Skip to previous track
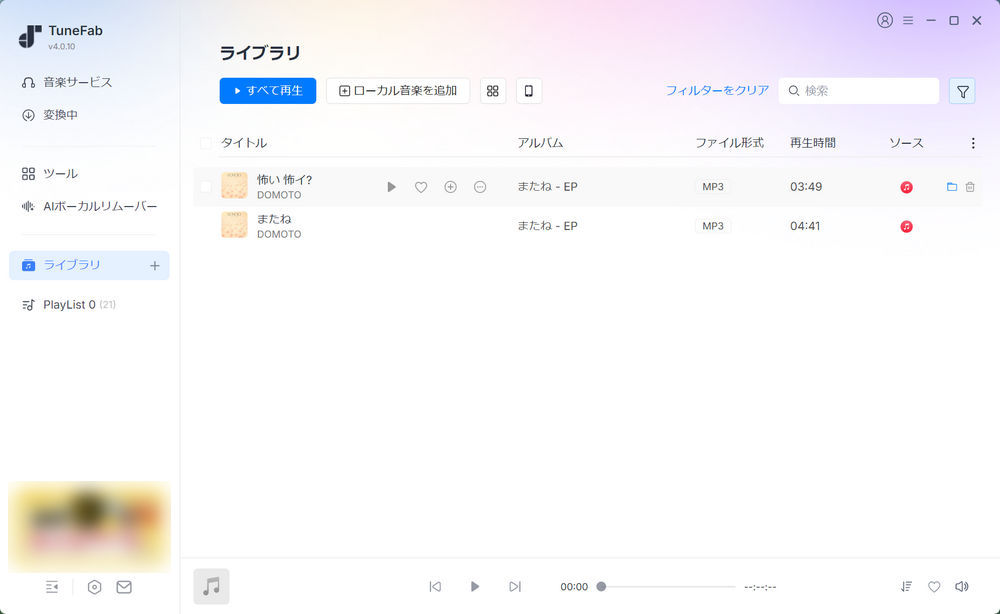This screenshot has width=1000, height=614. (435, 587)
